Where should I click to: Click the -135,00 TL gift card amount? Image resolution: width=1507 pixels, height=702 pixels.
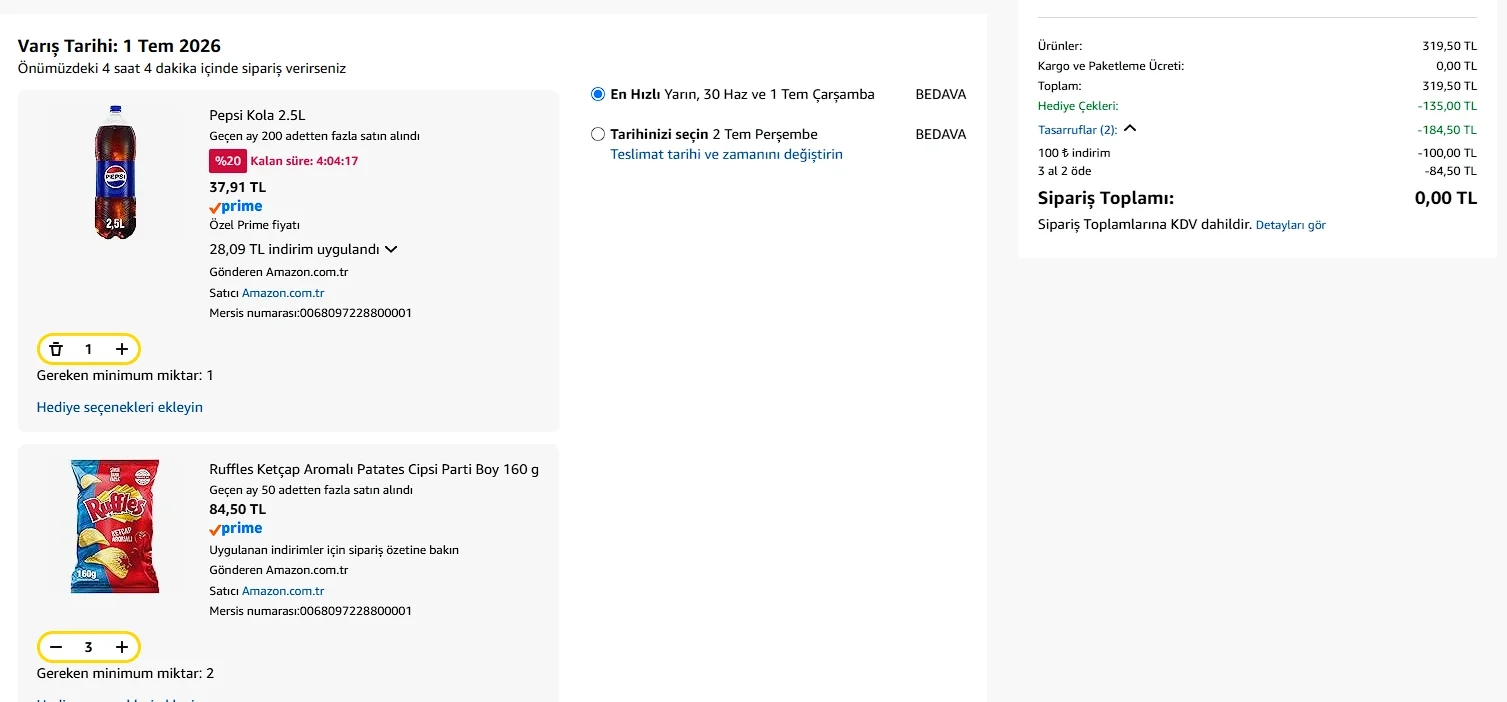coord(1447,106)
